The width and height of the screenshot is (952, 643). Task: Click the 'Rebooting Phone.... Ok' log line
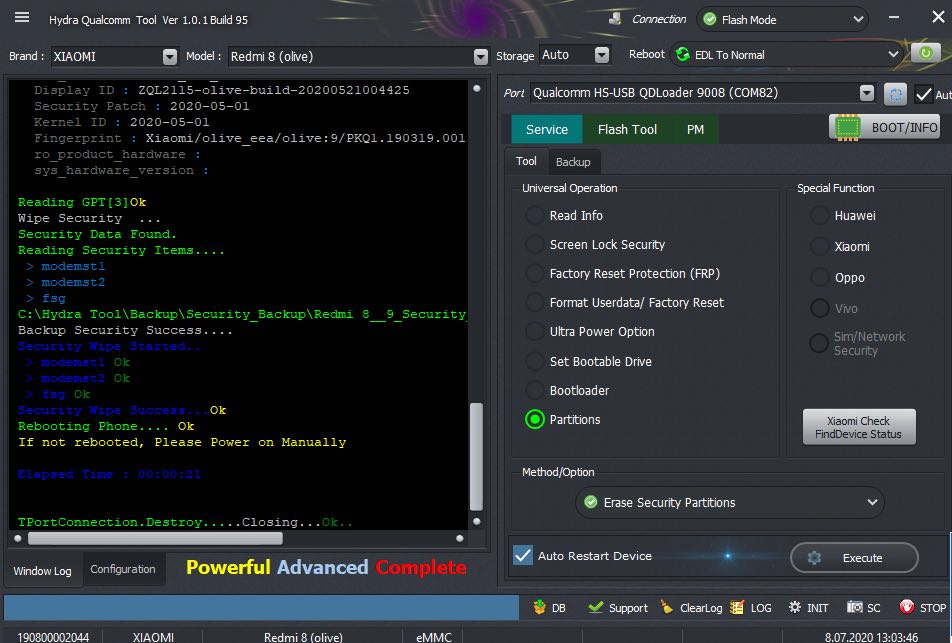106,426
